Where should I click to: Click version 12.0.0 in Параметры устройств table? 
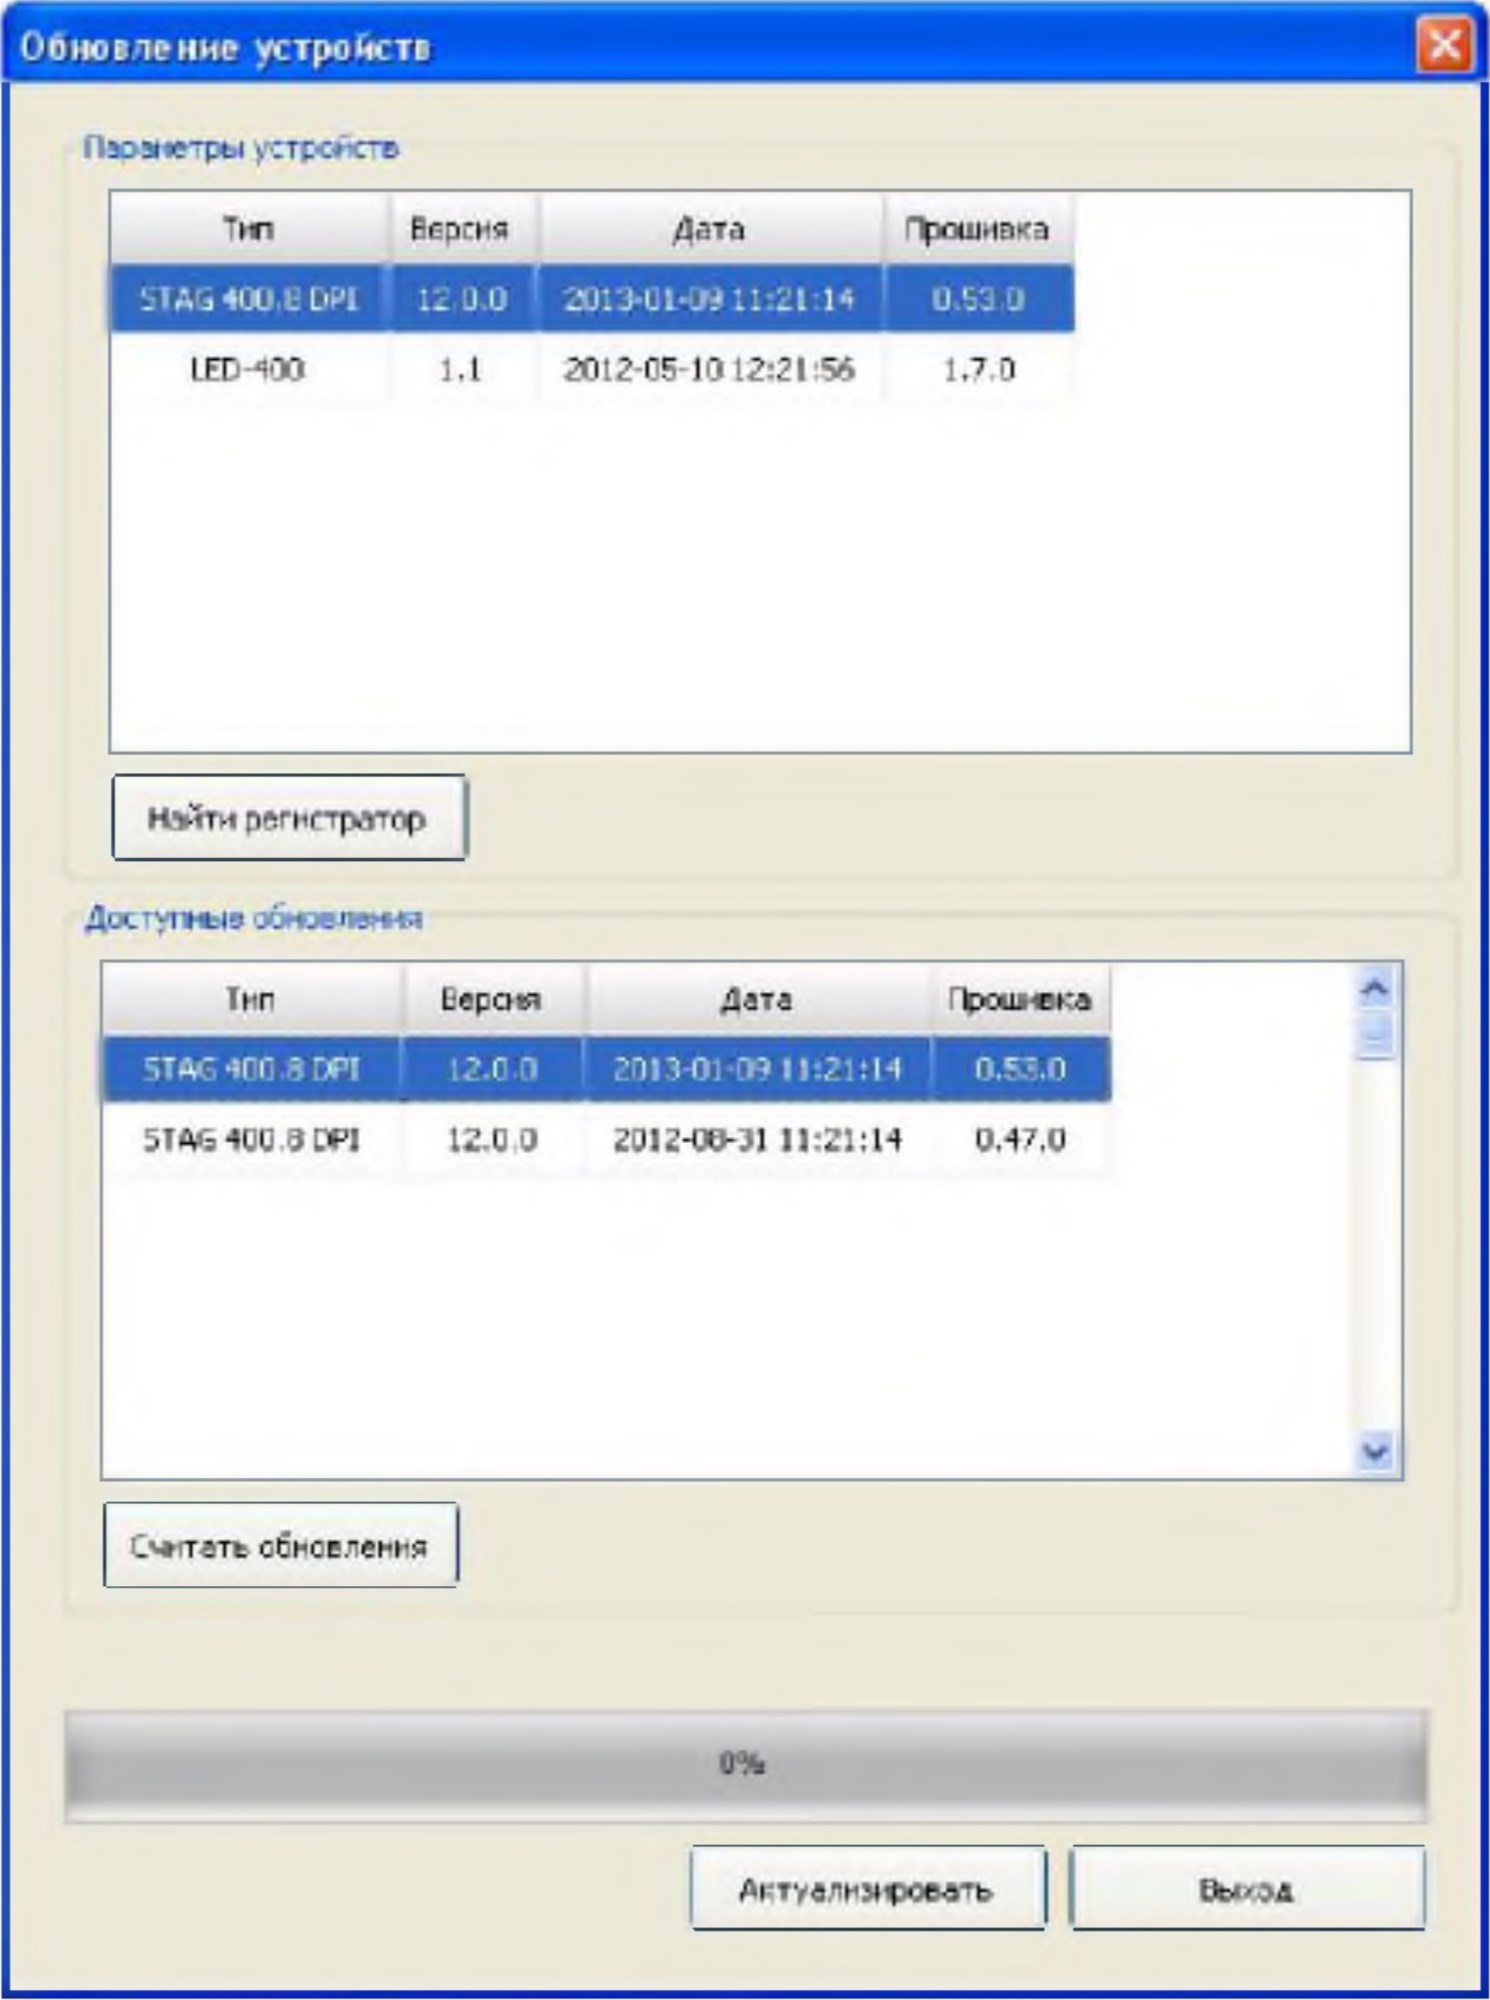pos(461,299)
